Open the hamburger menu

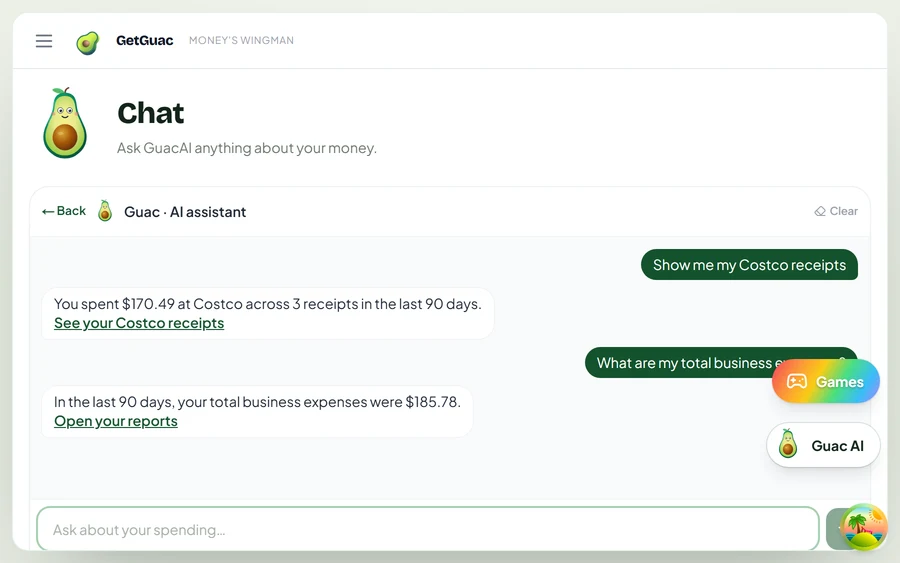click(44, 41)
